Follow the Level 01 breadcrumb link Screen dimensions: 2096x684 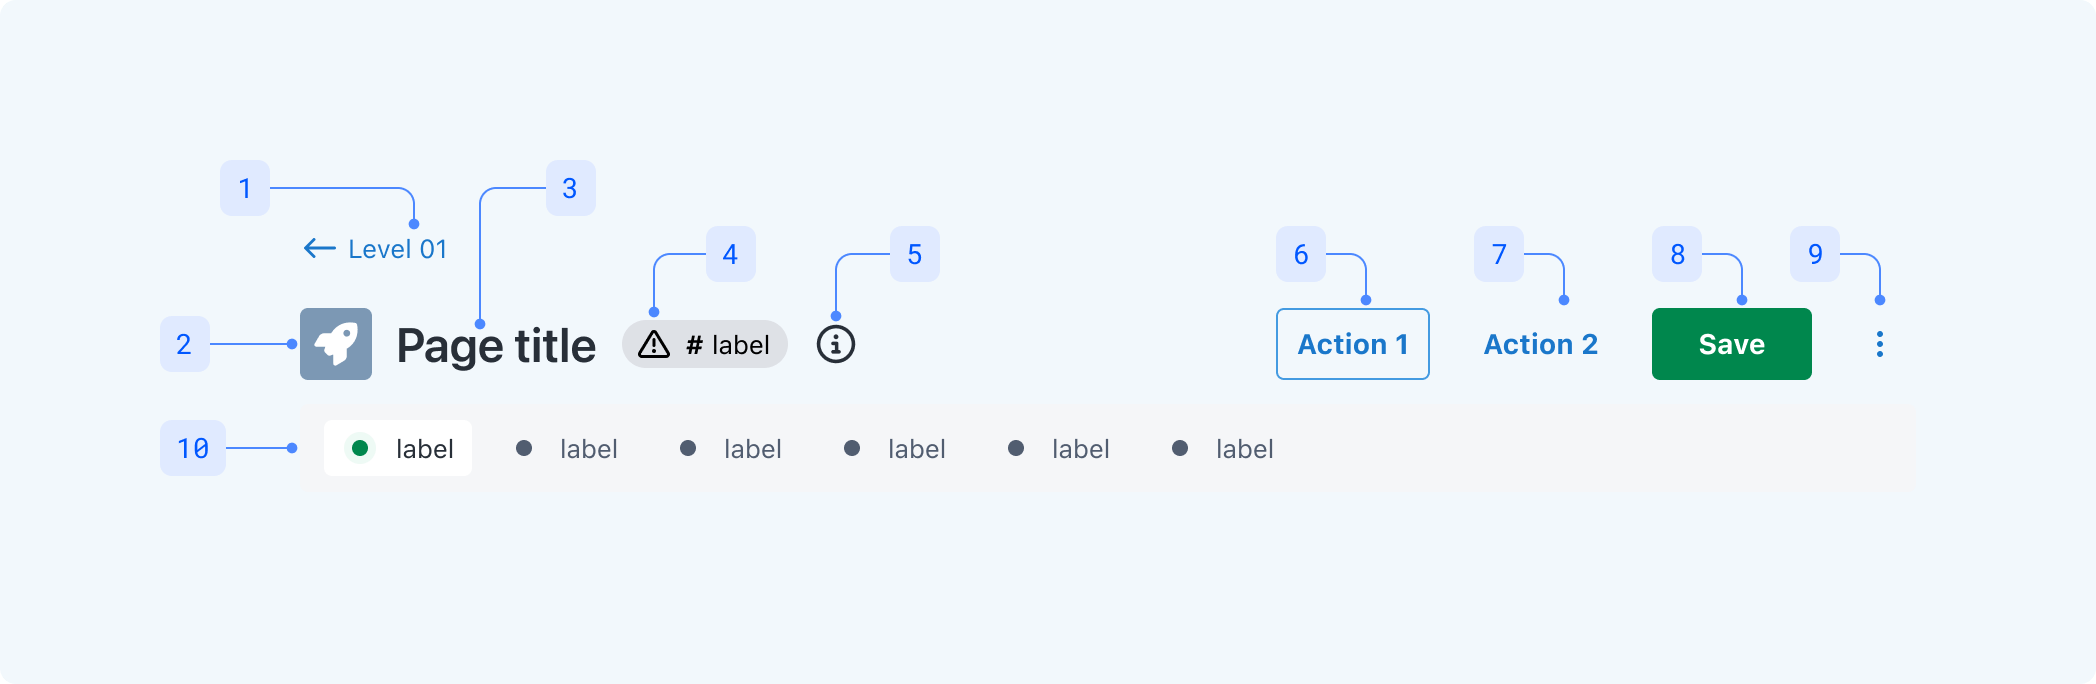pos(397,249)
